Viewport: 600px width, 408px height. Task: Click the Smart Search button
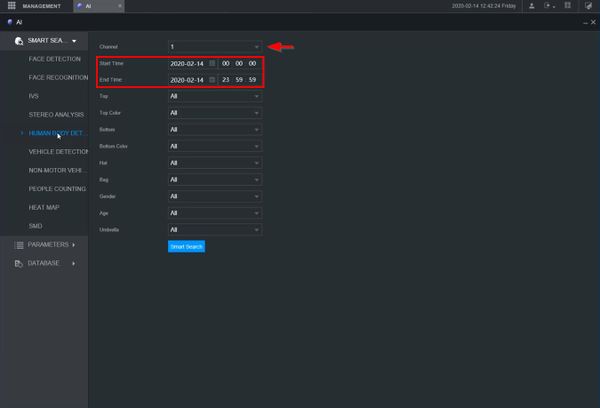(x=186, y=246)
